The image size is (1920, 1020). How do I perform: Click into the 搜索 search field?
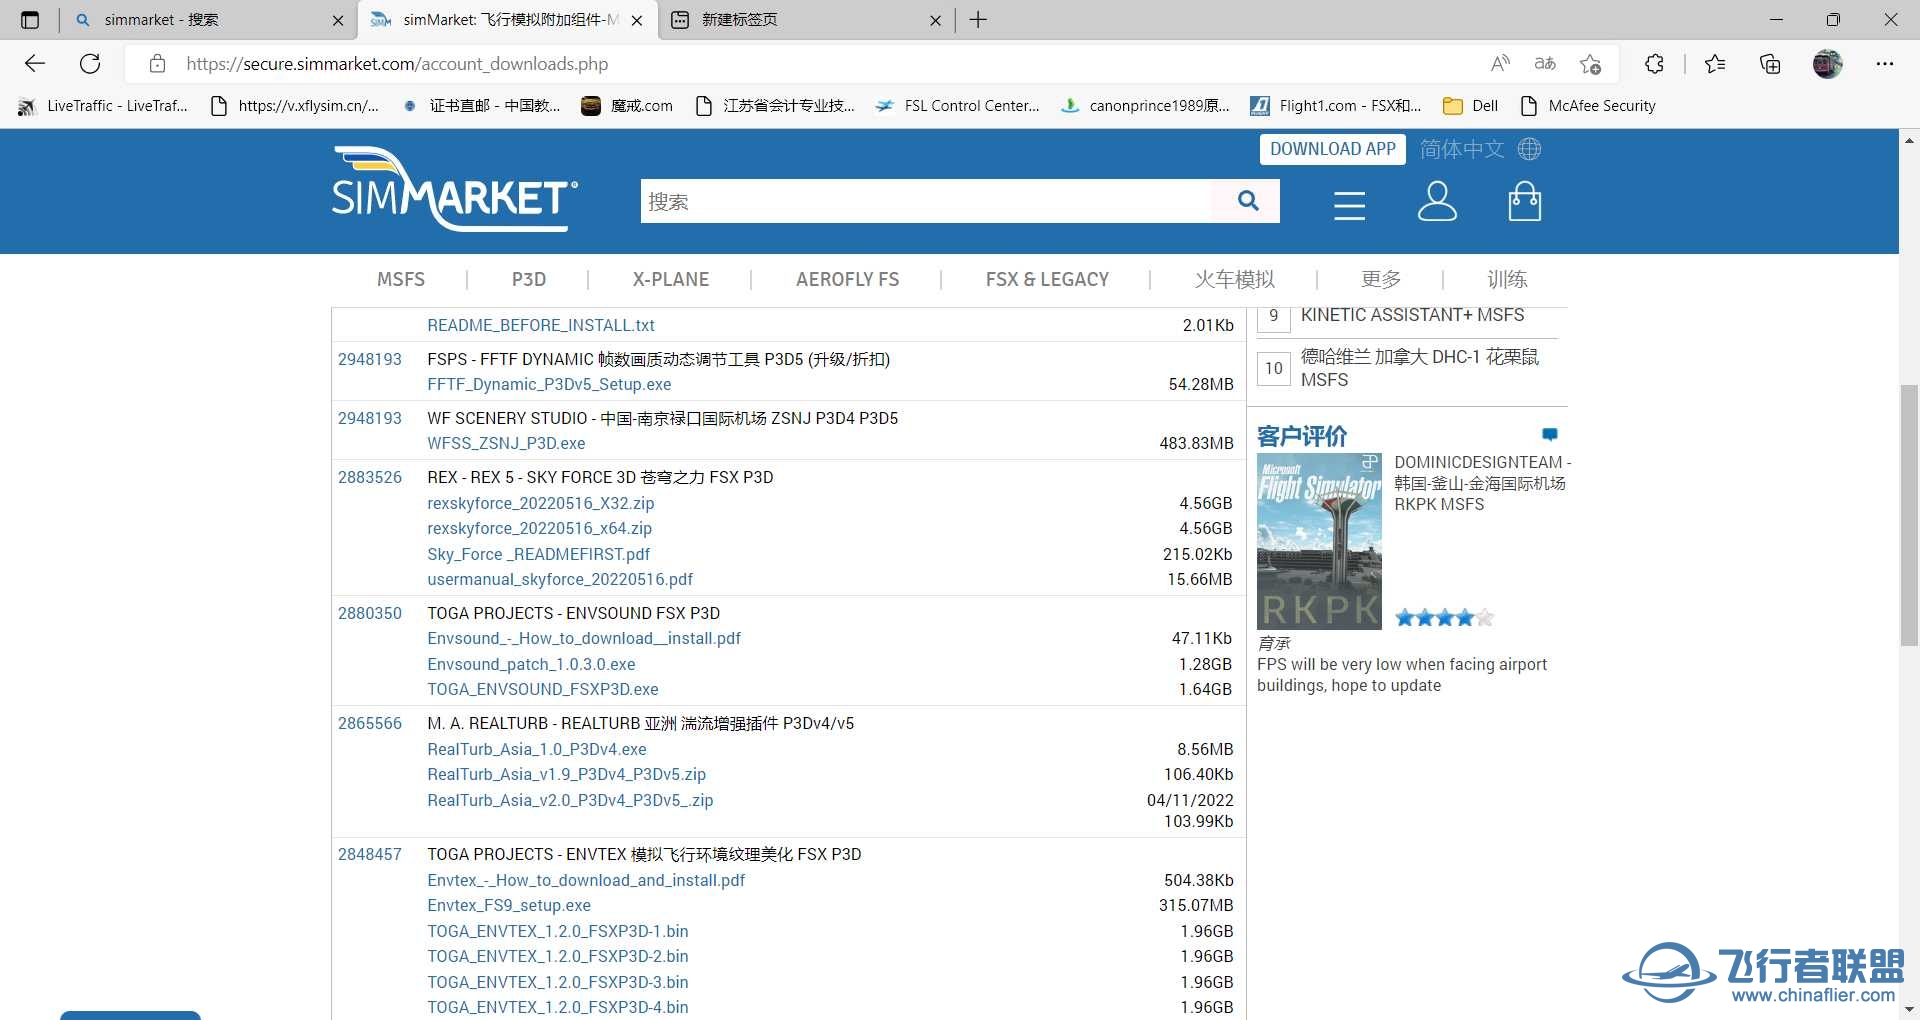tap(926, 201)
